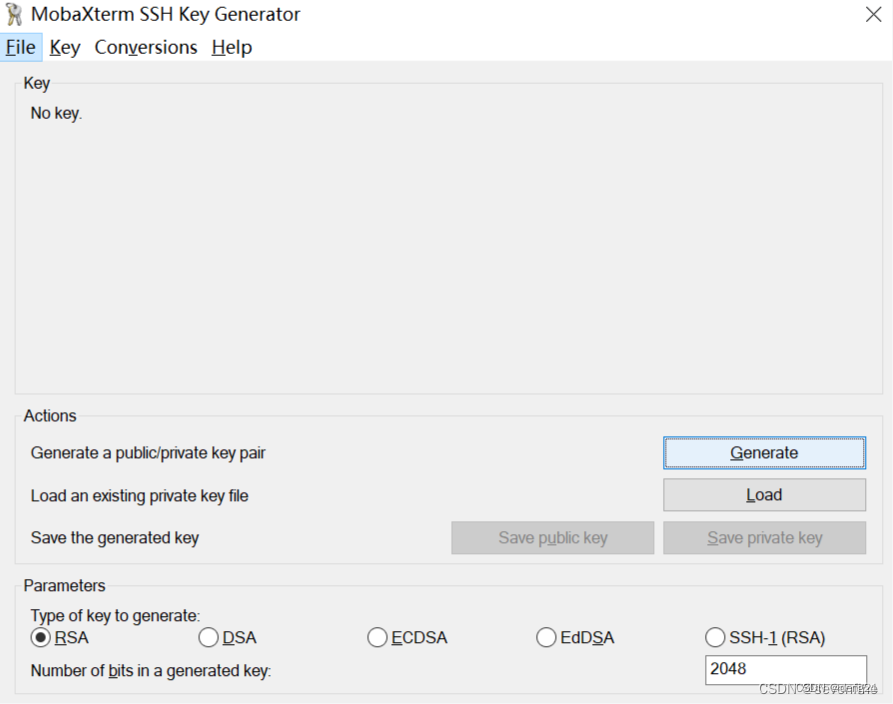Viewport: 893px width, 704px height.
Task: Click the Generate button
Action: pos(764,453)
